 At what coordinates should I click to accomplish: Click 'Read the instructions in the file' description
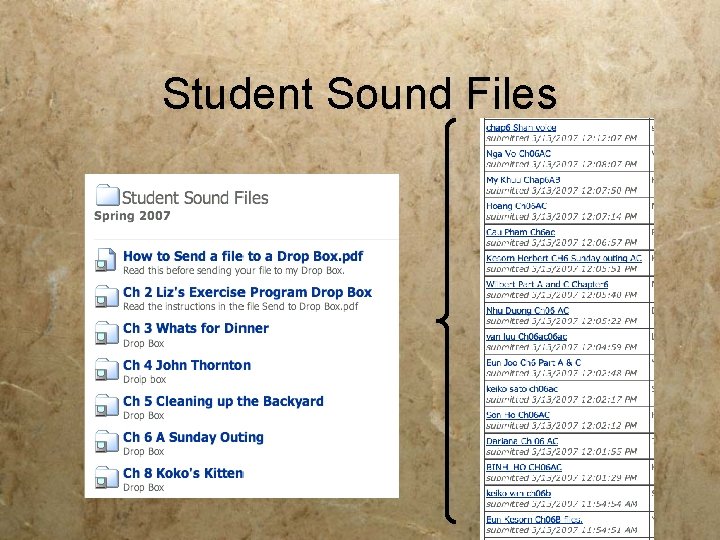(x=241, y=306)
